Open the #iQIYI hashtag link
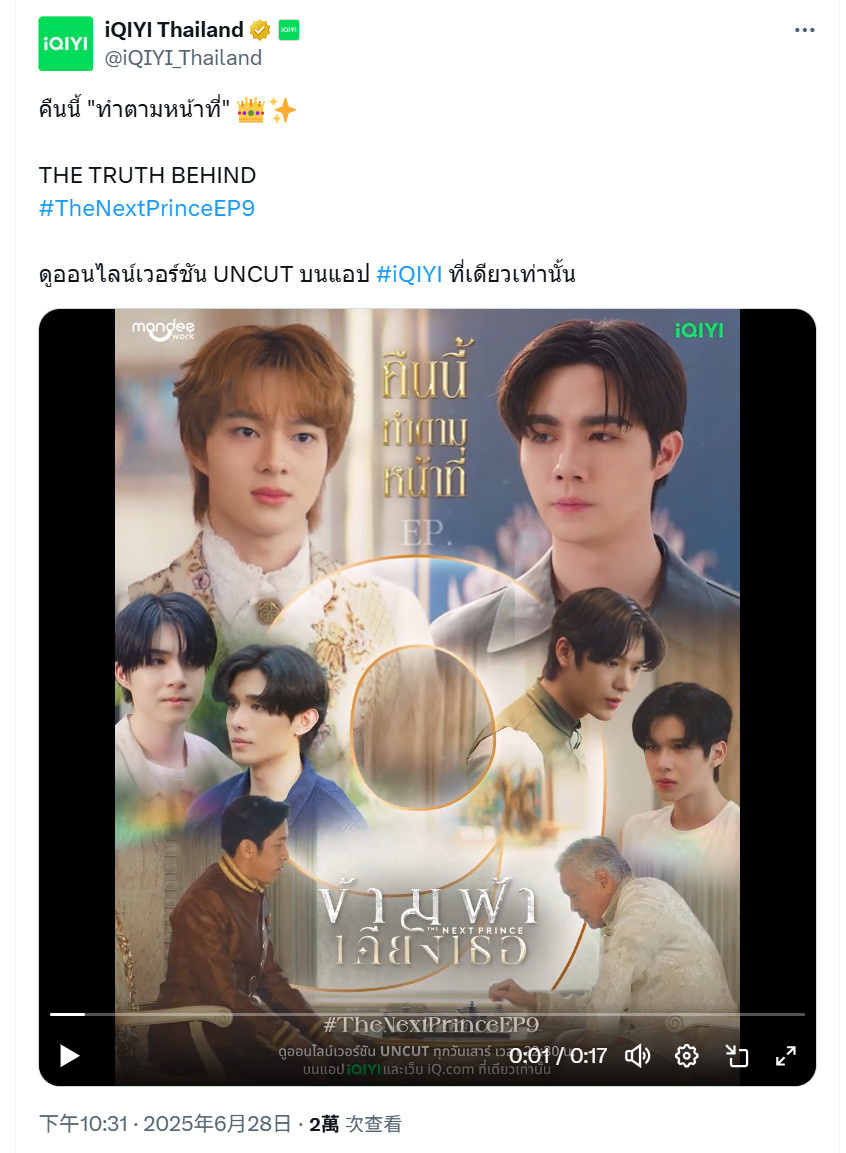 pos(409,274)
